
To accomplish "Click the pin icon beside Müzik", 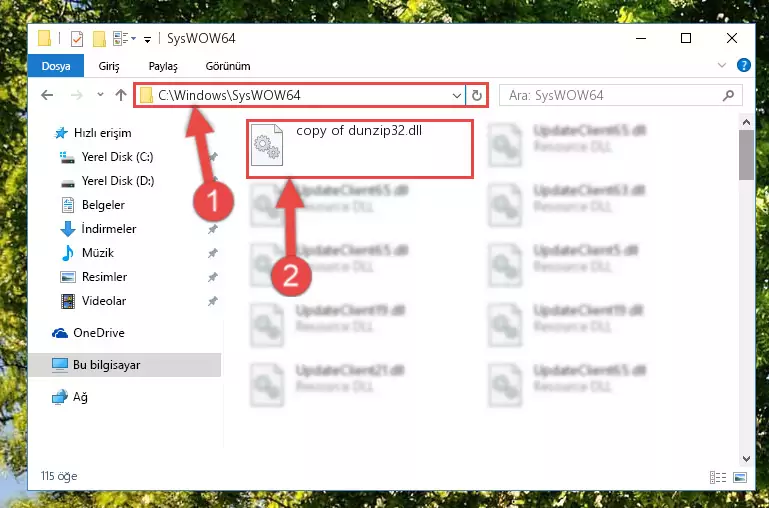I will coord(212,253).
